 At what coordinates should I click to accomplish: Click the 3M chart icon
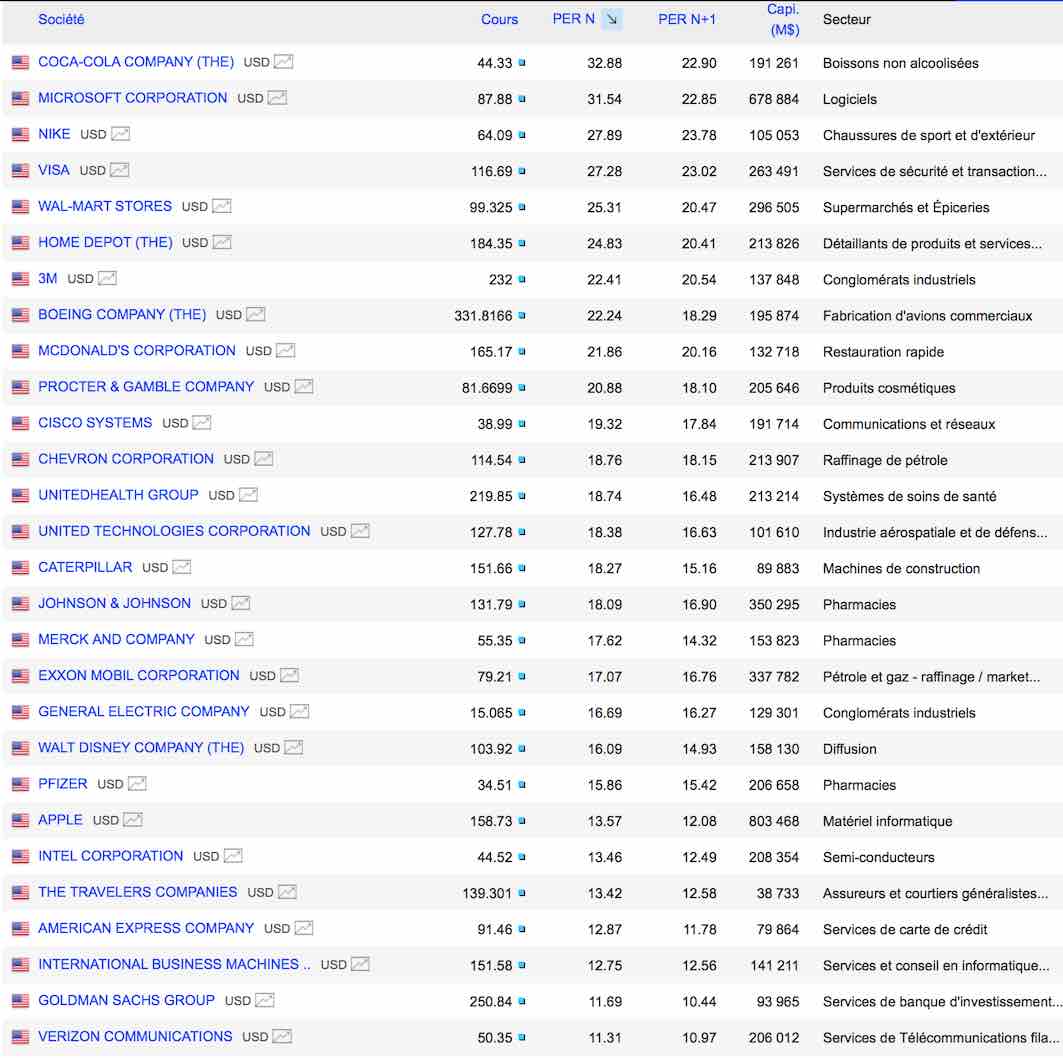[107, 278]
